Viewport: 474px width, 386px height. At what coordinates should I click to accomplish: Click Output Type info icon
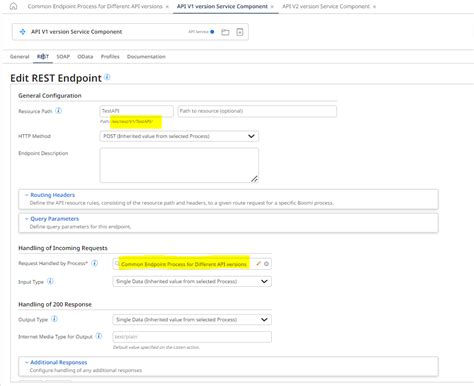pos(54,319)
